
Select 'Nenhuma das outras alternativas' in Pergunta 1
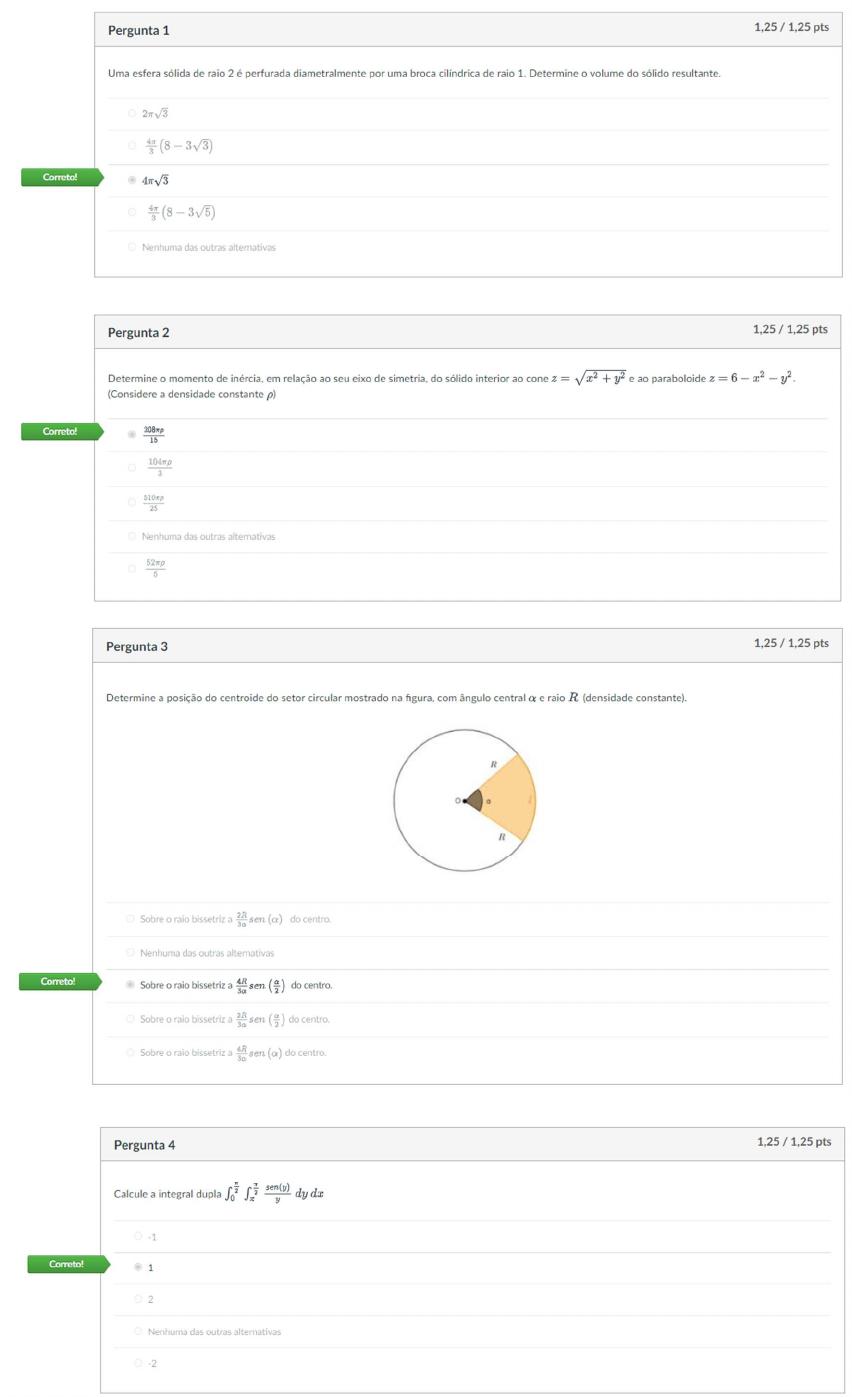tap(132, 247)
